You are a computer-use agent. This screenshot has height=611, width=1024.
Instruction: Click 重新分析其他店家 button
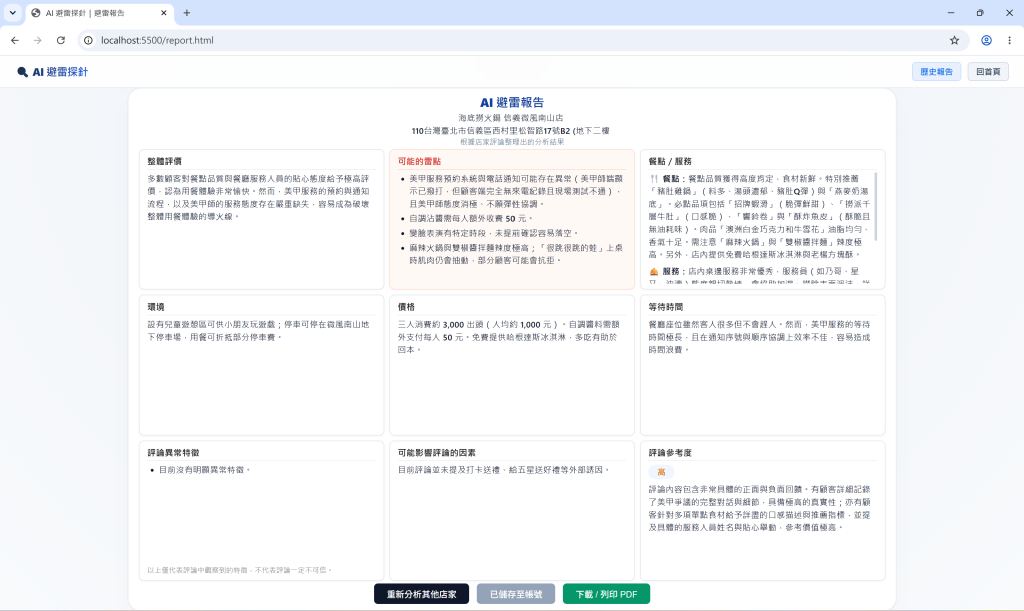tap(421, 594)
